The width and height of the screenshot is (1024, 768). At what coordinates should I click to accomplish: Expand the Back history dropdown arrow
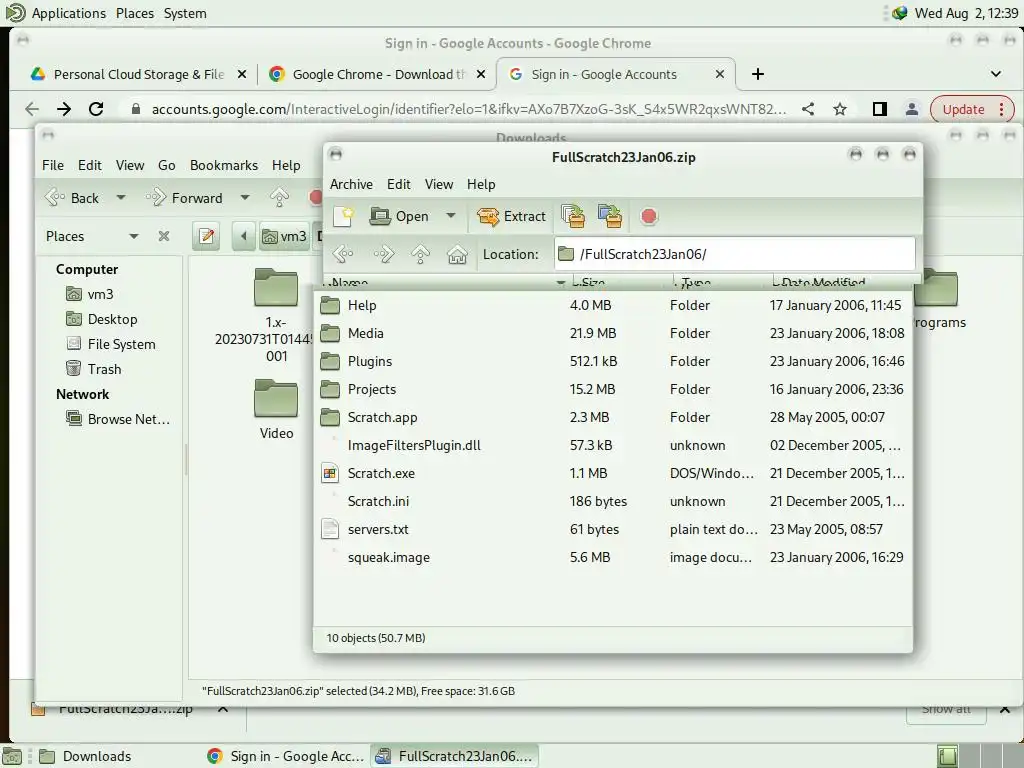click(121, 197)
